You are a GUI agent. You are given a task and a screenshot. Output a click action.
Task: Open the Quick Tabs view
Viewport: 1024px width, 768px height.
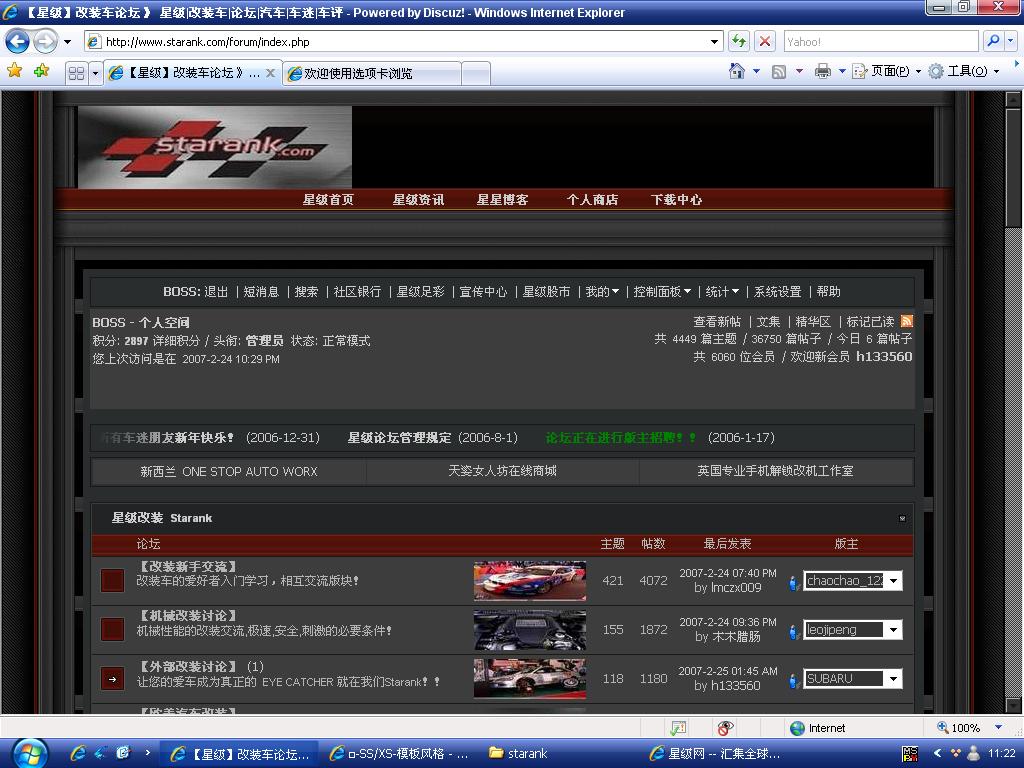(x=76, y=73)
